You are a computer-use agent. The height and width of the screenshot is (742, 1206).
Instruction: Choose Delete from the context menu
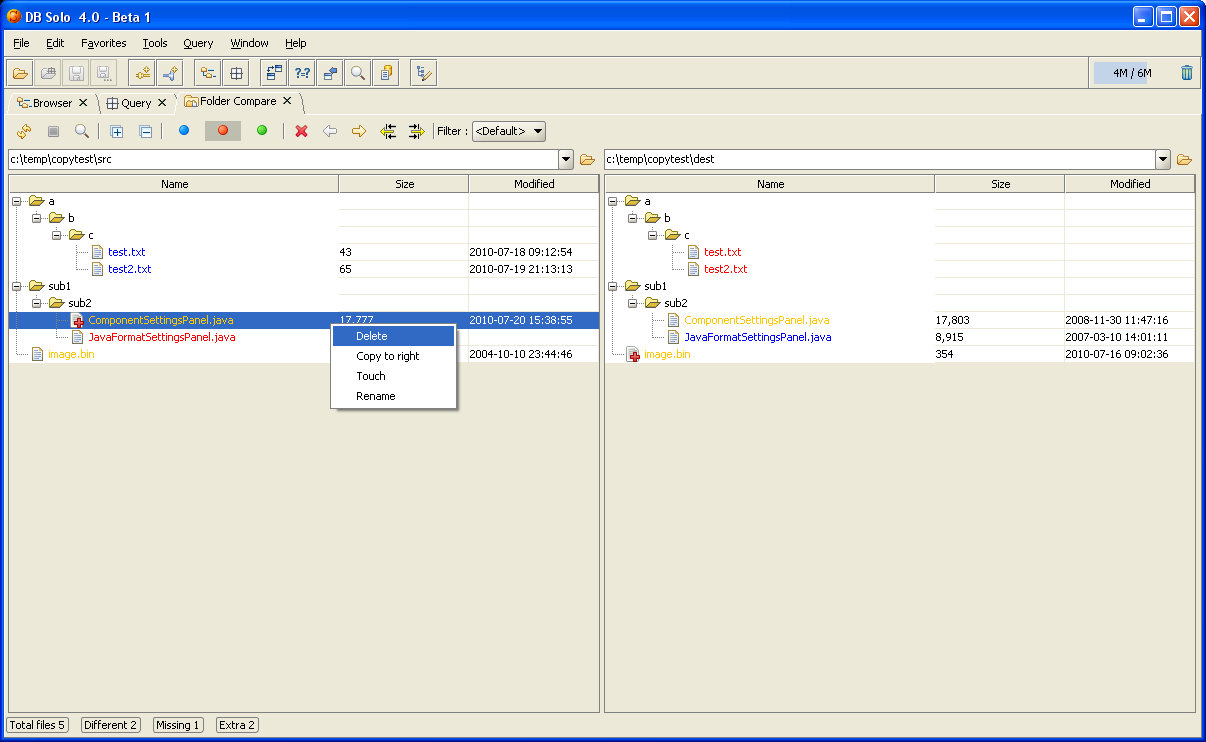tap(393, 336)
